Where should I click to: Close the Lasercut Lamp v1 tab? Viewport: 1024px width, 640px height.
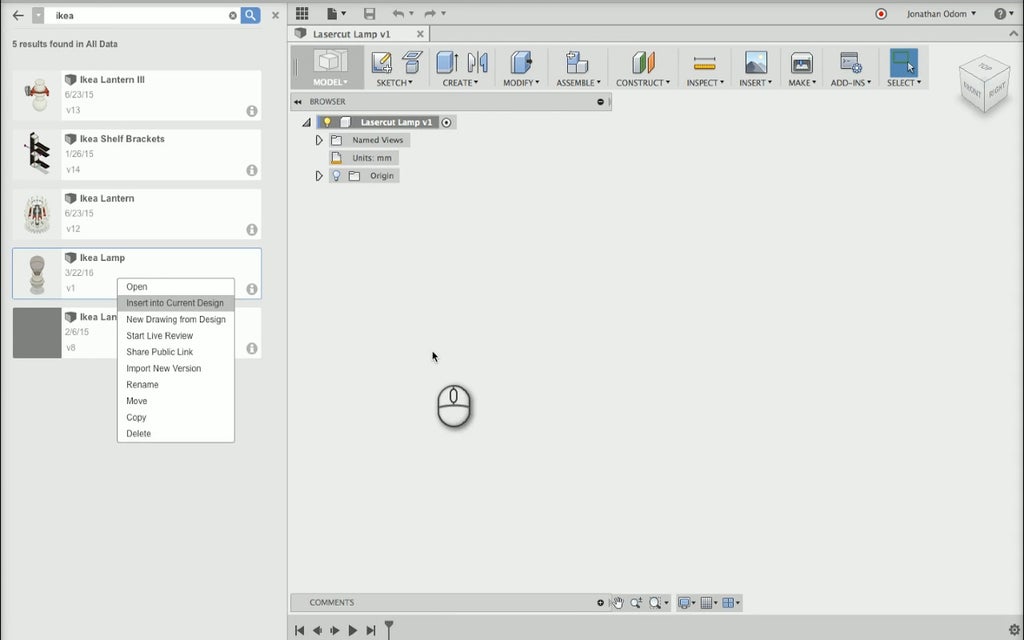click(x=420, y=34)
